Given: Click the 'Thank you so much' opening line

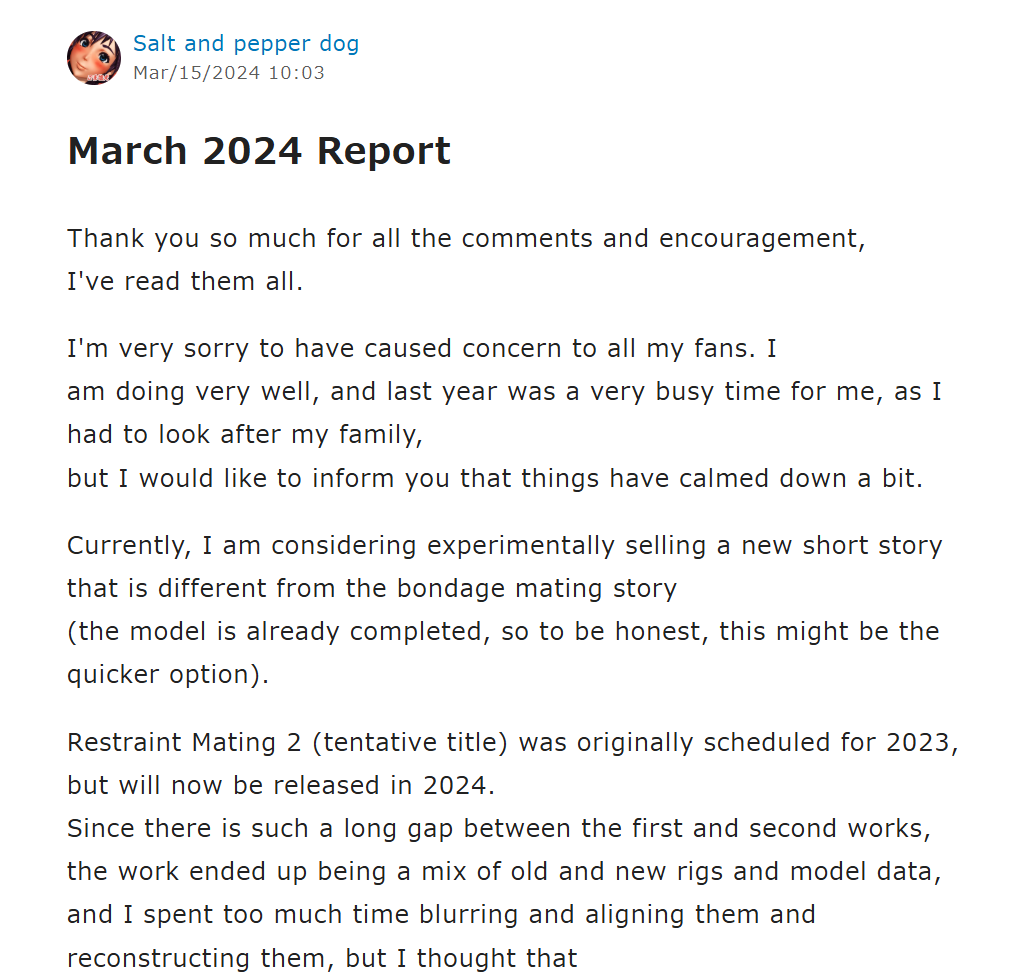Looking at the screenshot, I should tap(466, 239).
